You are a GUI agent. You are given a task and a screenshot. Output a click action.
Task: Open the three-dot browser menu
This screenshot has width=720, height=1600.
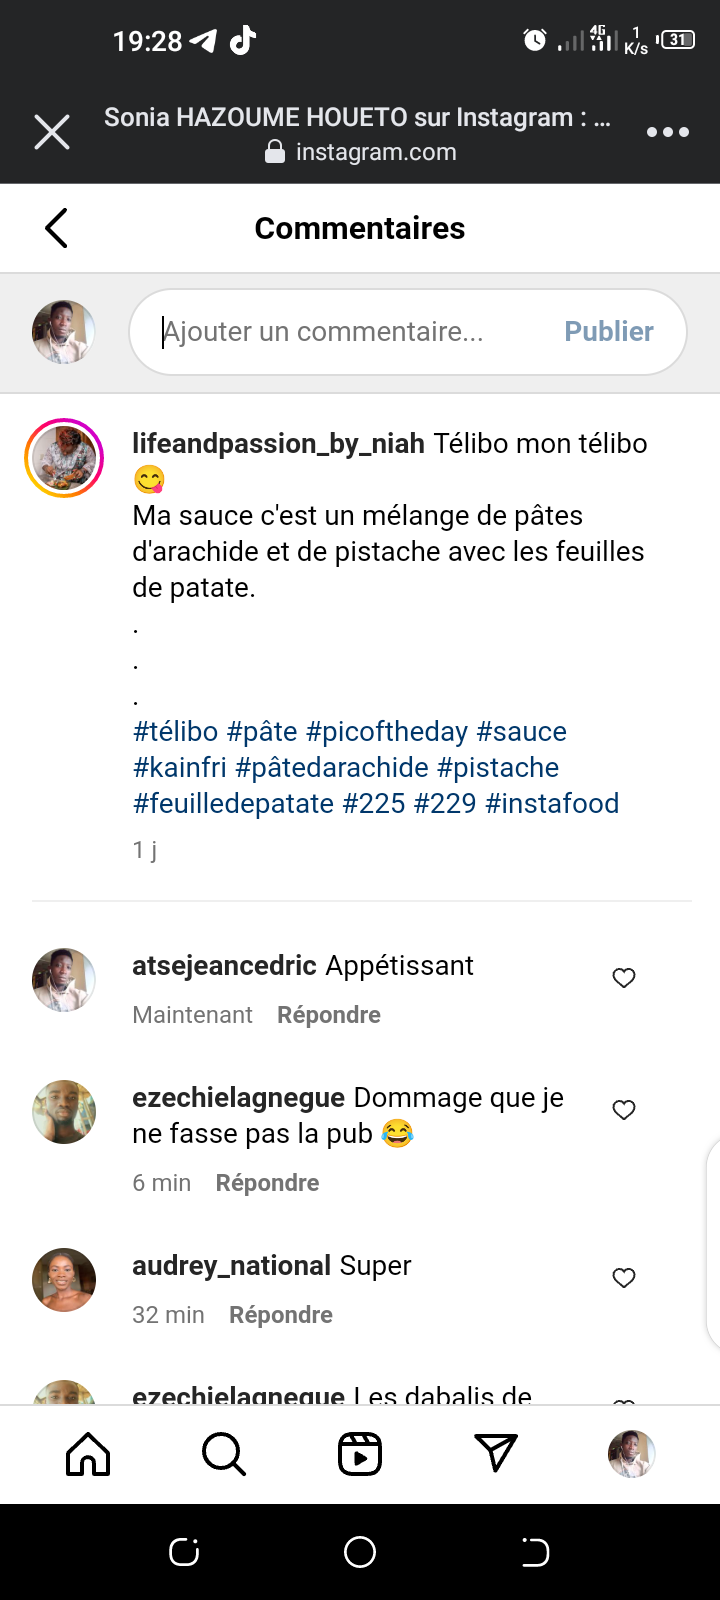coord(667,132)
